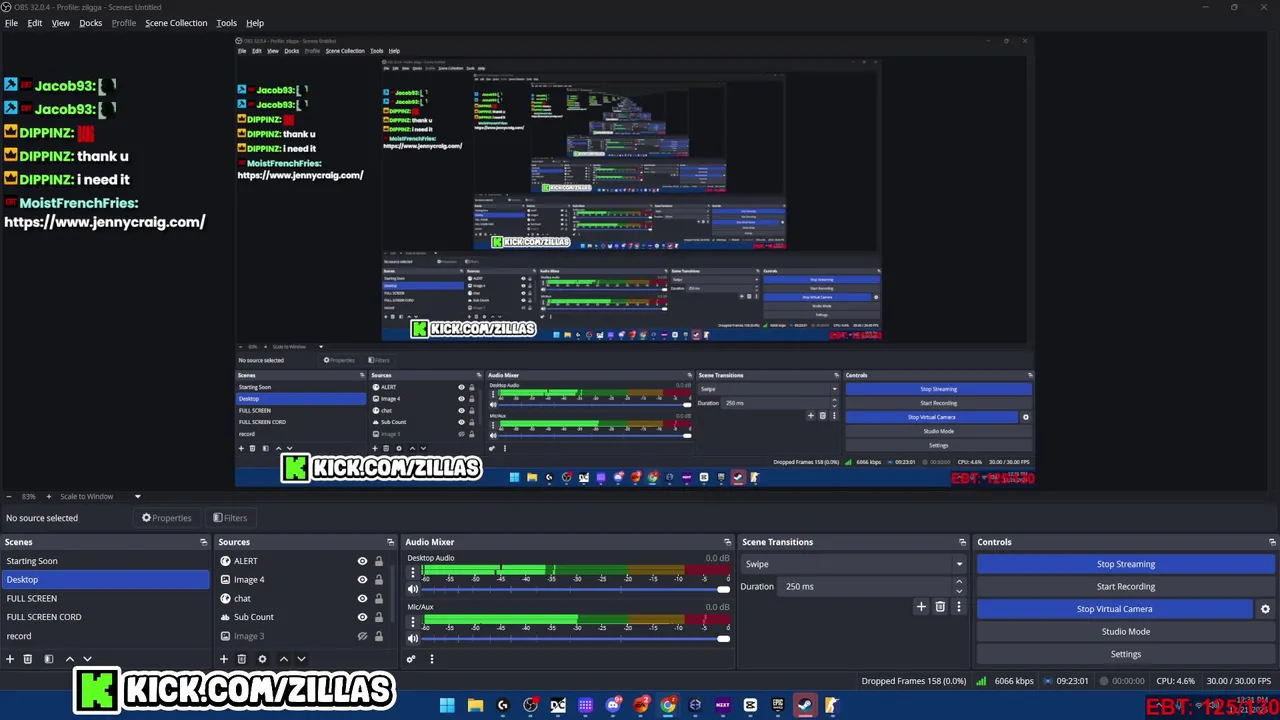Add a new source with plus icon
The height and width of the screenshot is (720, 1280).
click(x=224, y=659)
